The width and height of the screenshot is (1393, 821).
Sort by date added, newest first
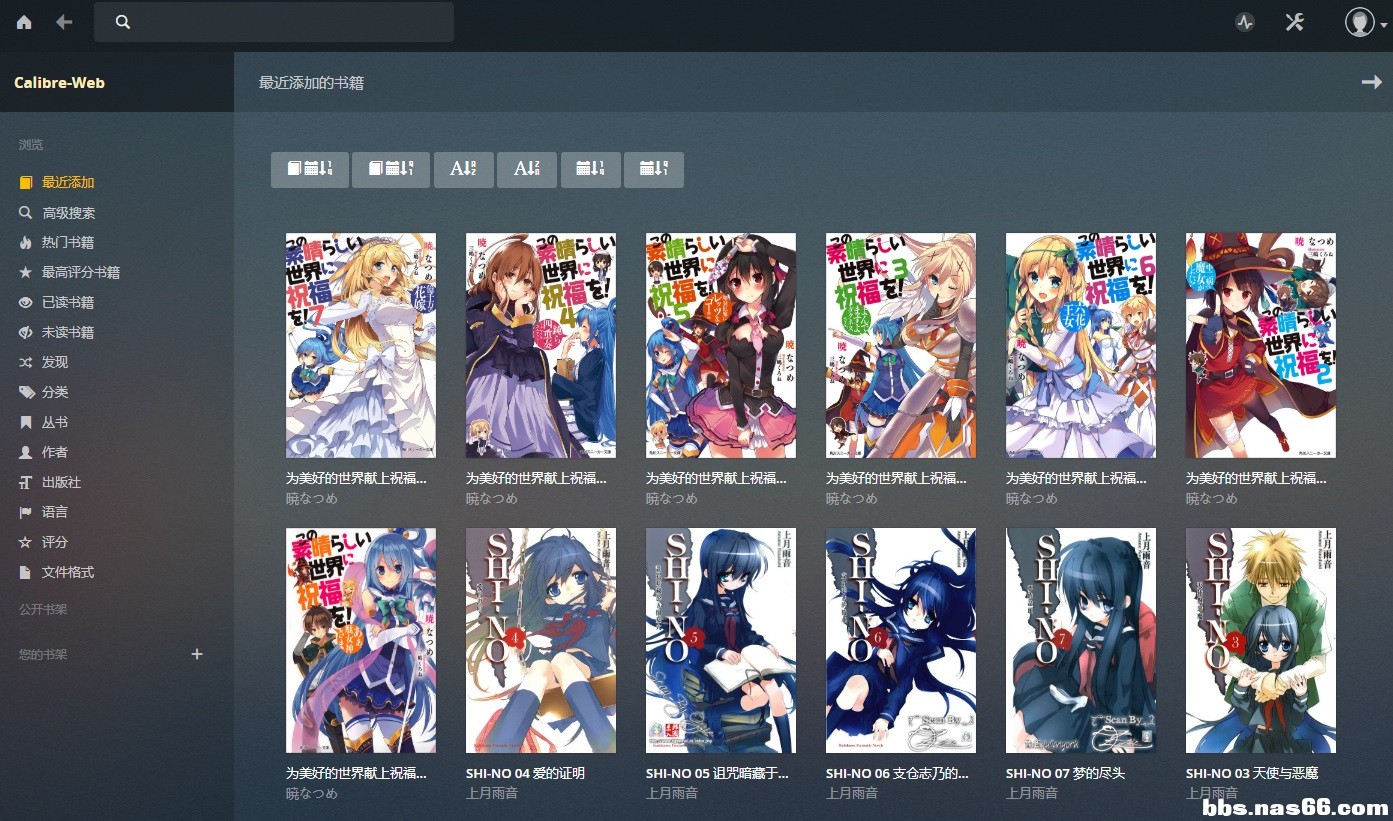click(310, 169)
